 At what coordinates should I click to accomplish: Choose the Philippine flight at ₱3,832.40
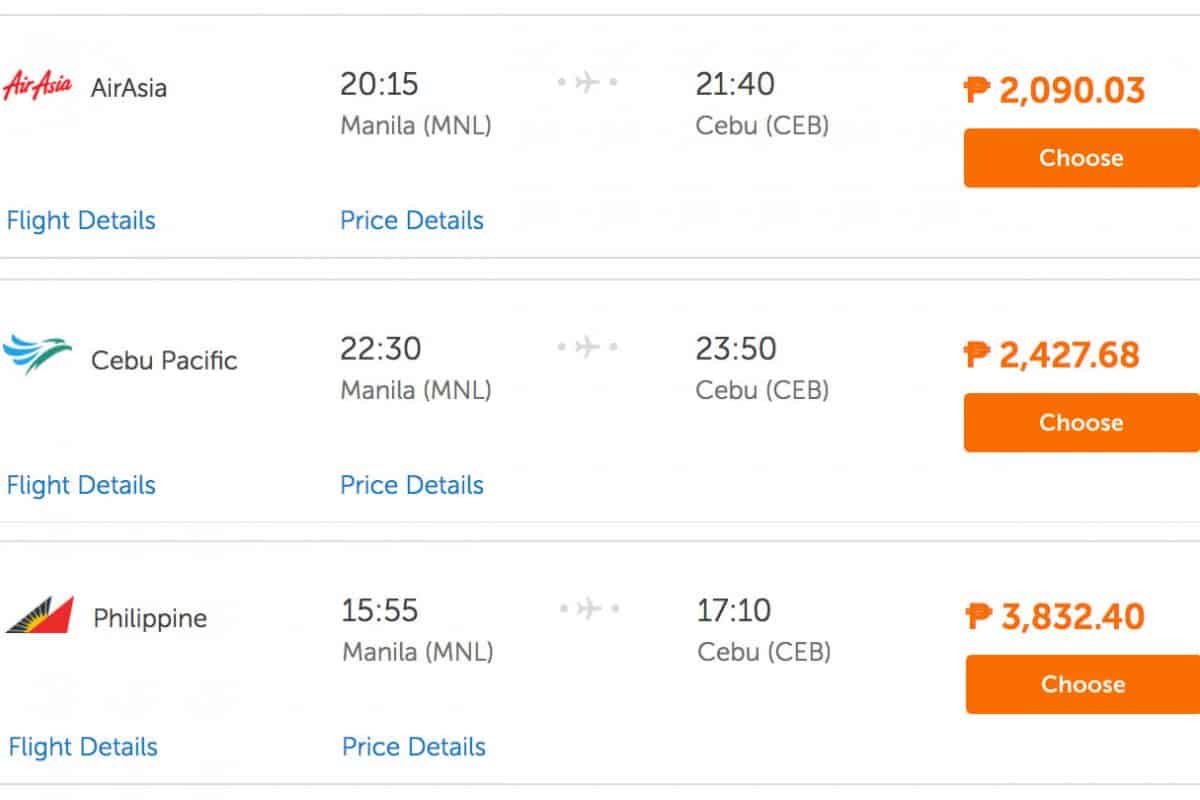1082,684
